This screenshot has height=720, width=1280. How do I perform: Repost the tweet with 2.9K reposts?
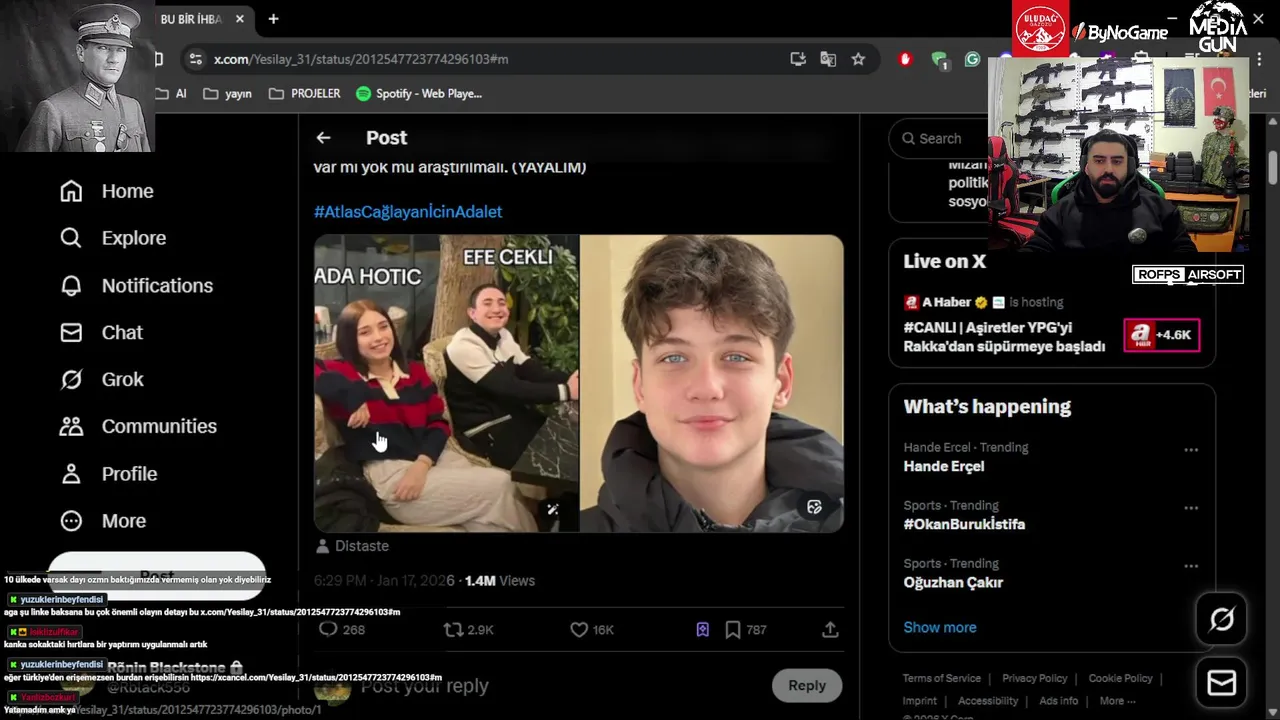pyautogui.click(x=468, y=629)
